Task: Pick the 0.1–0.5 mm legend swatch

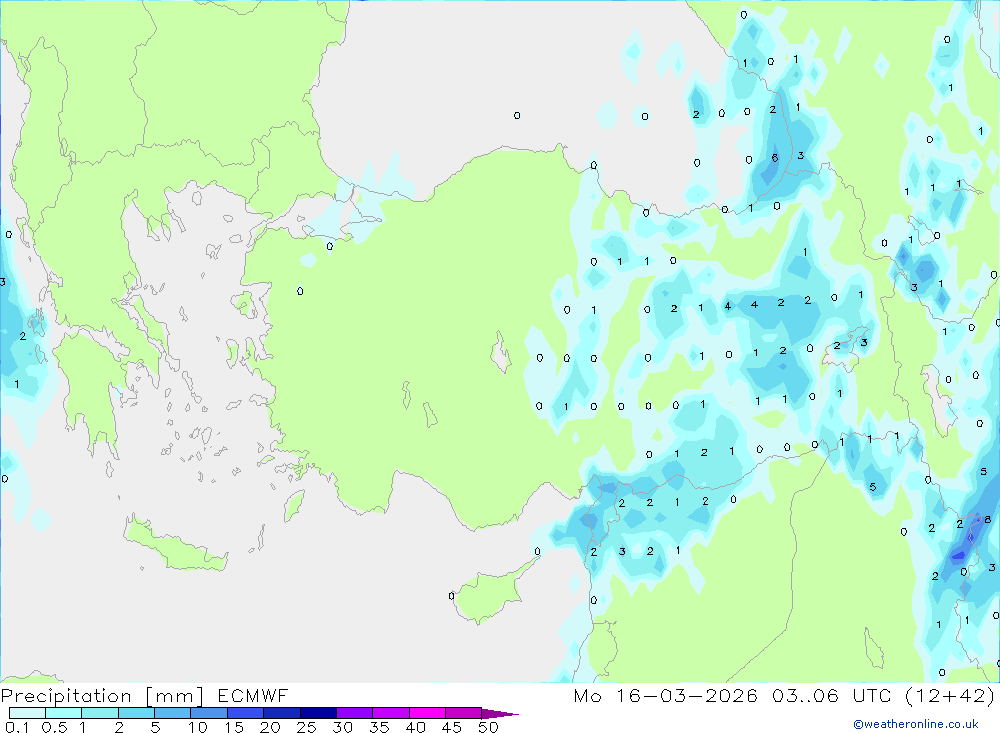Action: click(x=27, y=713)
